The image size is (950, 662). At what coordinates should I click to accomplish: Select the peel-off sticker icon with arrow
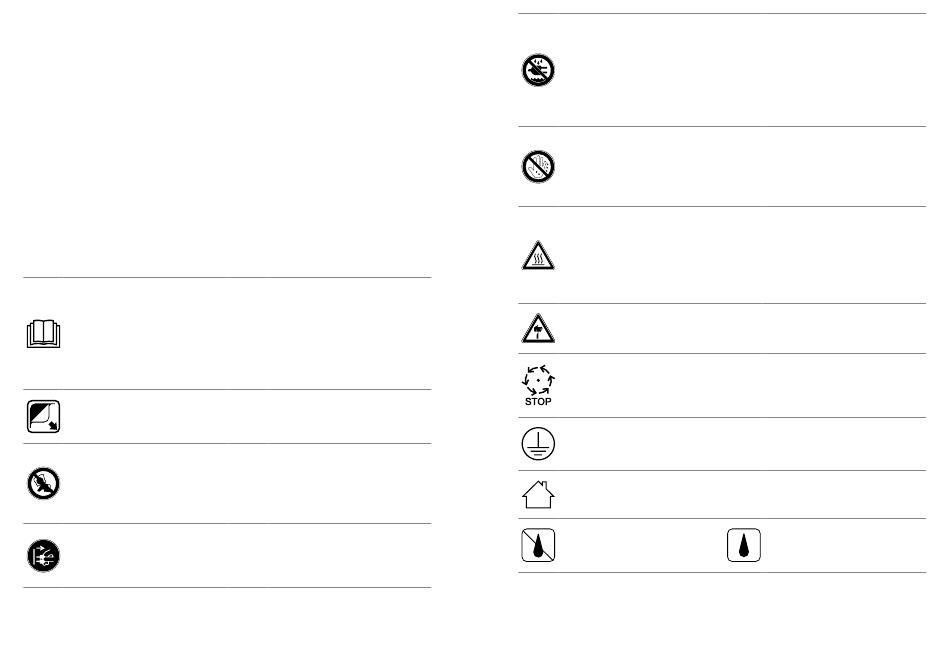44,417
